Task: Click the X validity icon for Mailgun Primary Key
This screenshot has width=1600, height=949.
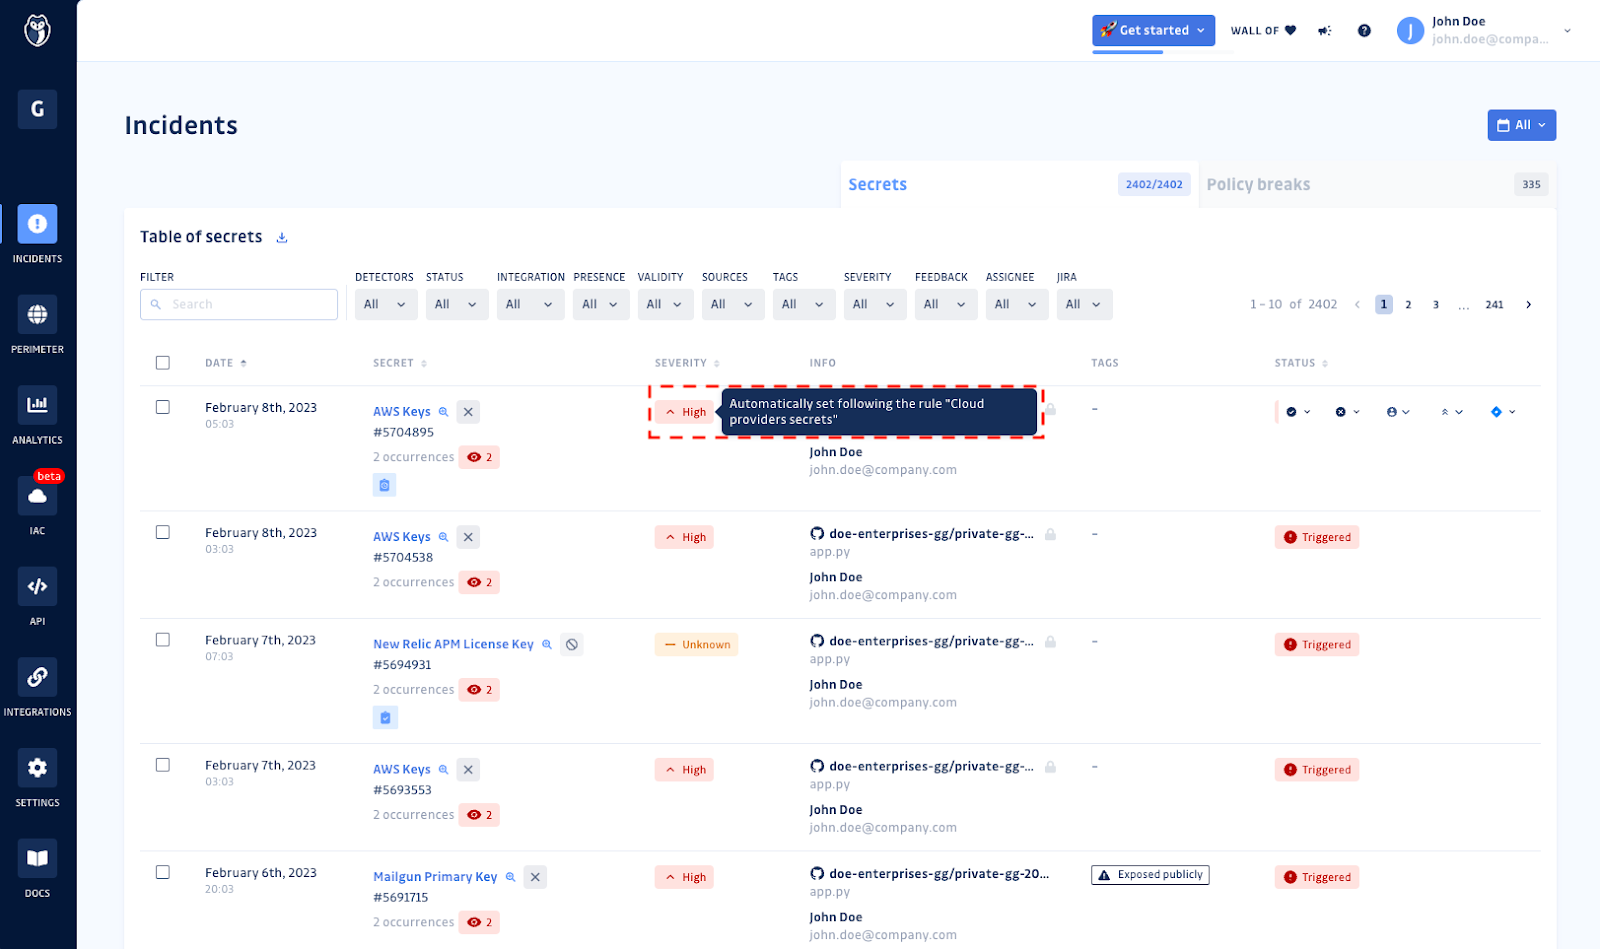Action: [535, 877]
